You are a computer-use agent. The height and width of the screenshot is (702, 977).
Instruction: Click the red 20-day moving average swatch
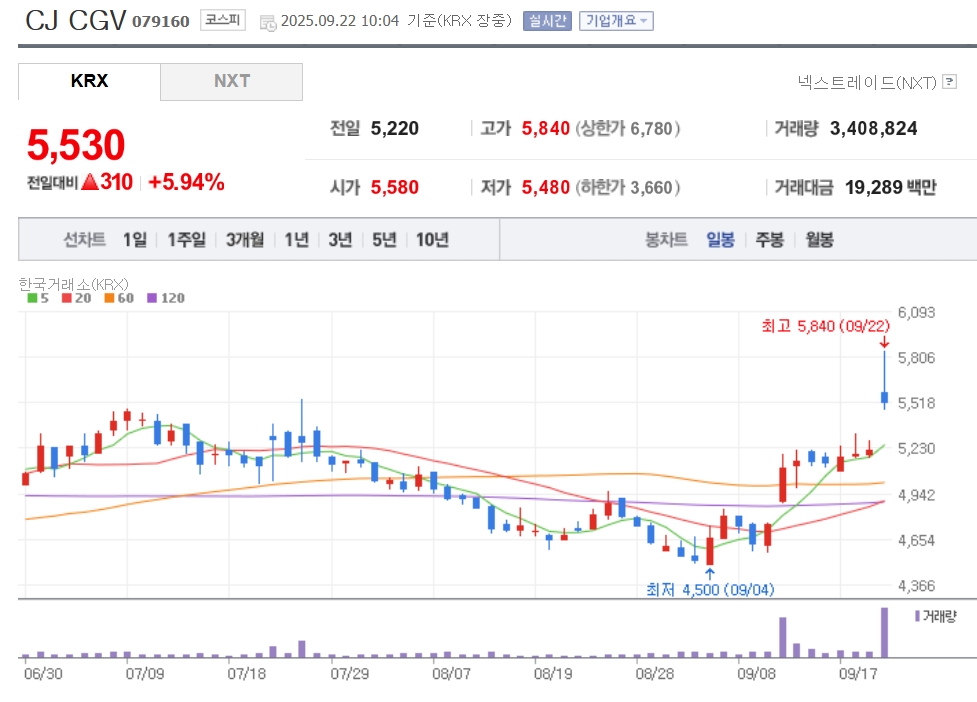click(x=67, y=298)
